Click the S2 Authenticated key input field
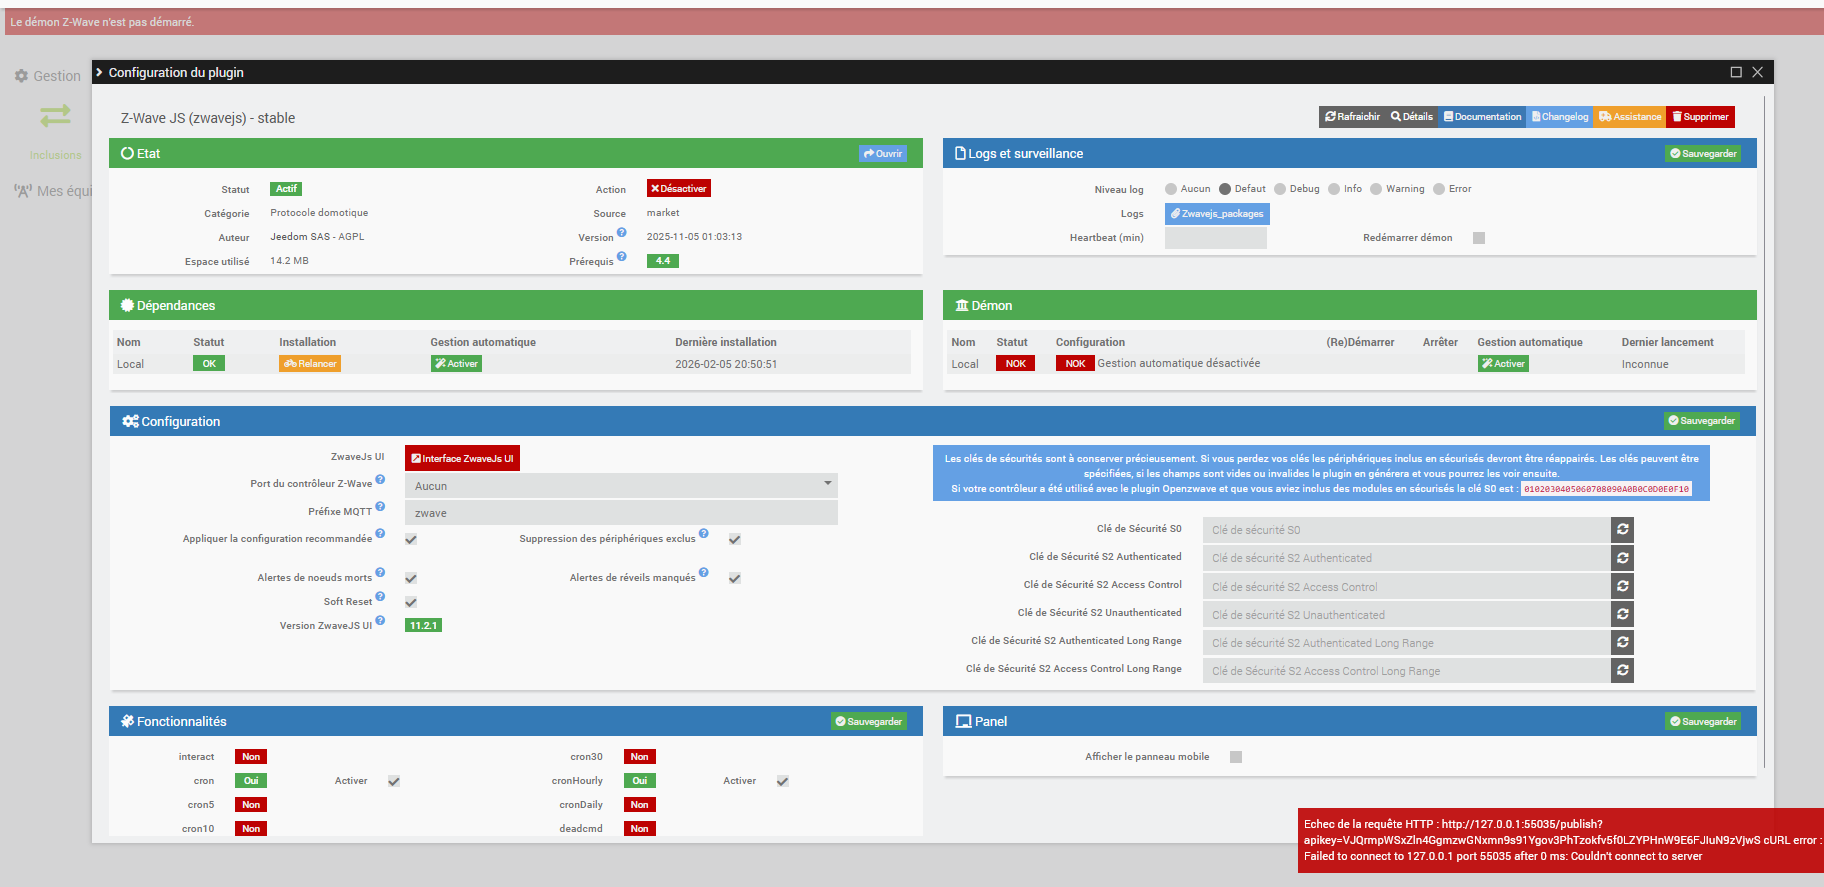The image size is (1824, 887). (1406, 558)
